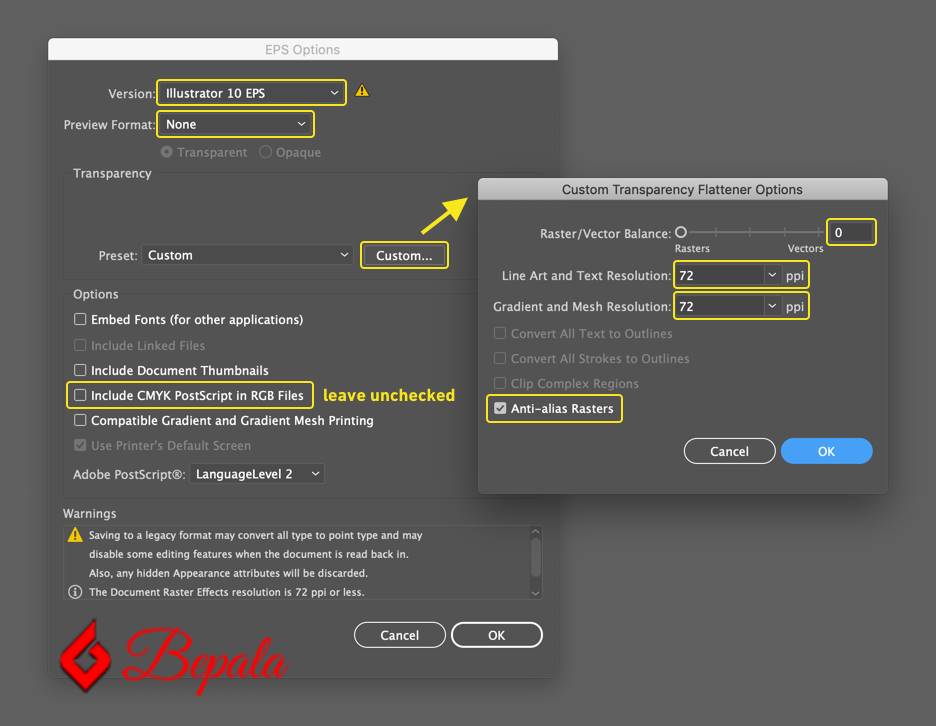
Task: Click the warning icon in the Warnings panel
Action: click(73, 535)
